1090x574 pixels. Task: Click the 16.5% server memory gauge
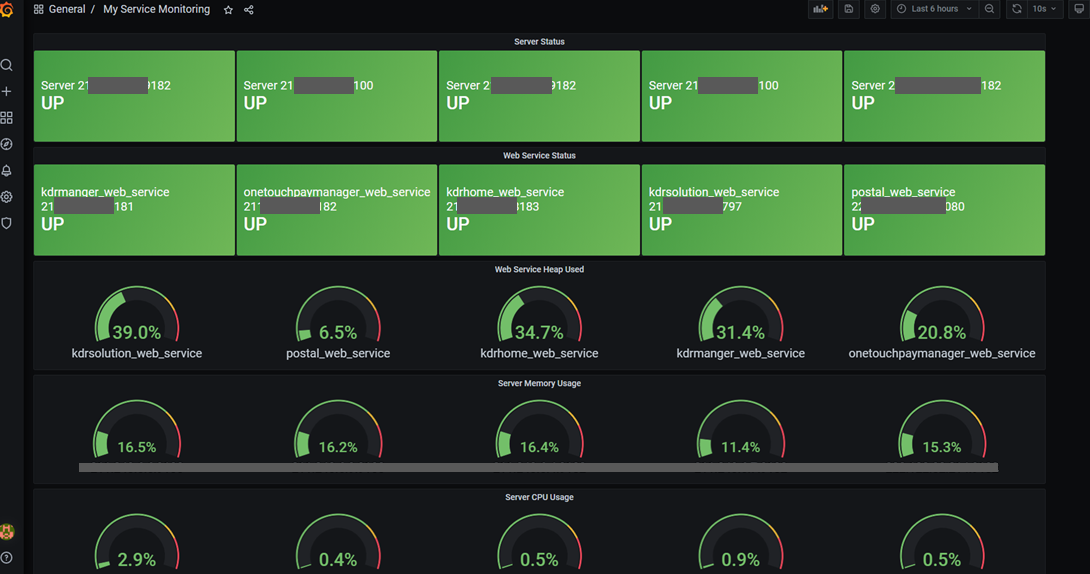pyautogui.click(x=137, y=429)
